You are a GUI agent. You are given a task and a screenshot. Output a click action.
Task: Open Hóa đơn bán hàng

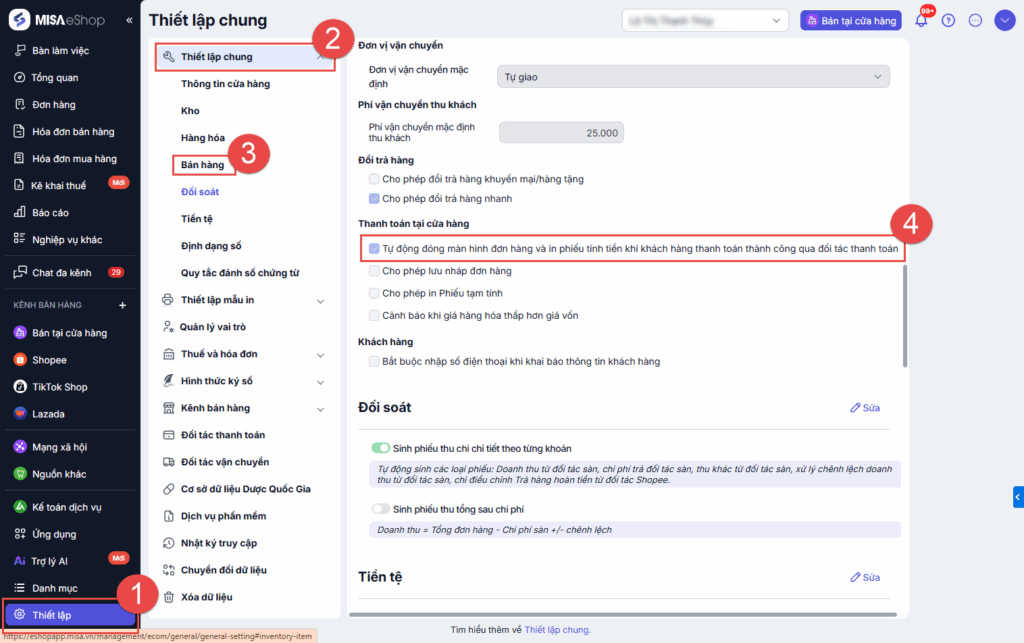point(71,132)
